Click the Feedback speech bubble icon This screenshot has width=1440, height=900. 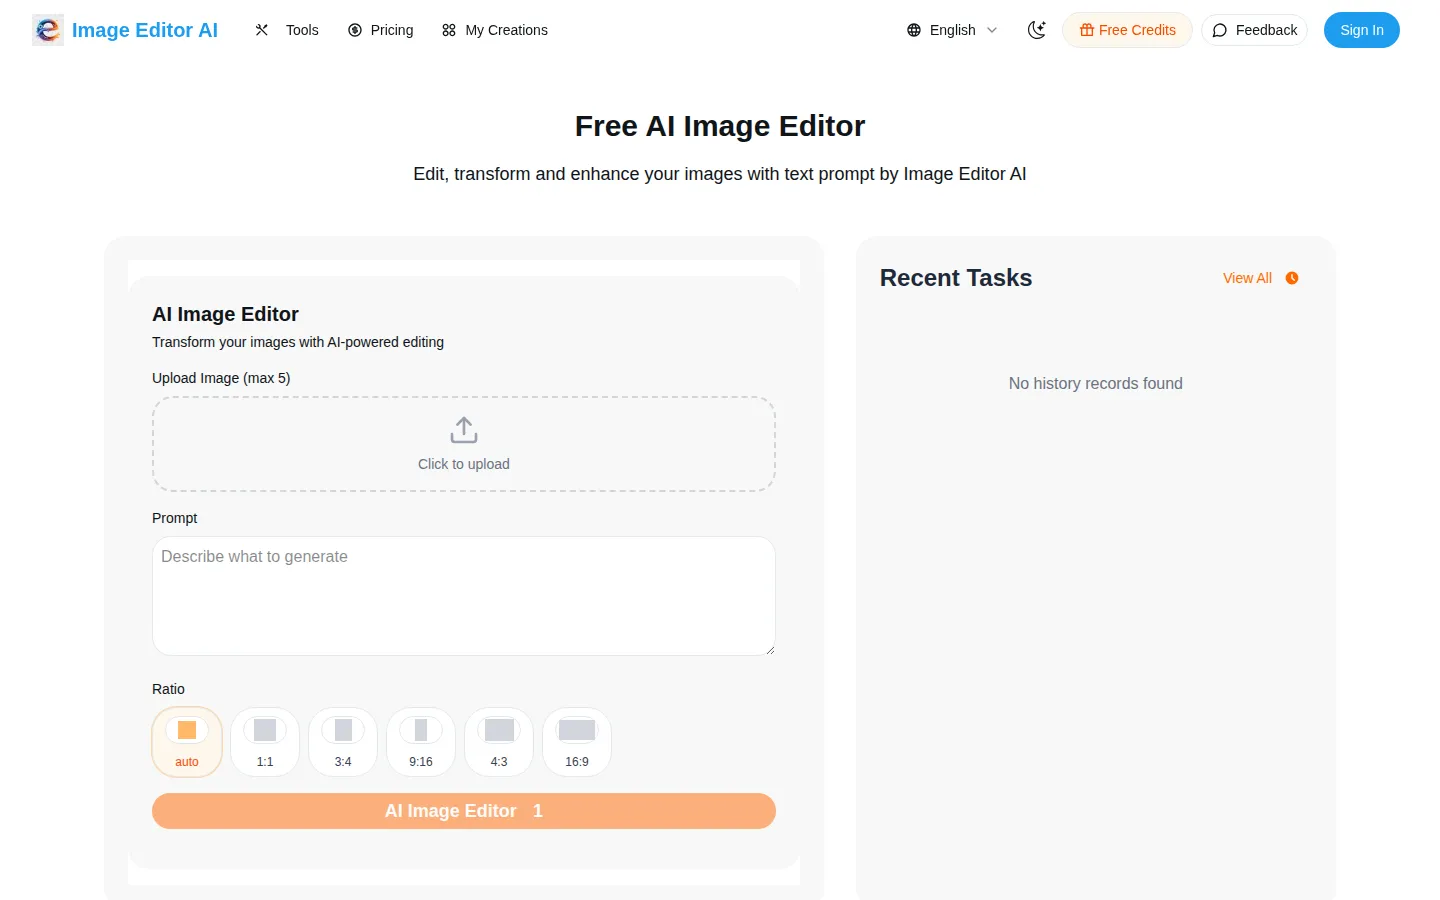(1220, 30)
